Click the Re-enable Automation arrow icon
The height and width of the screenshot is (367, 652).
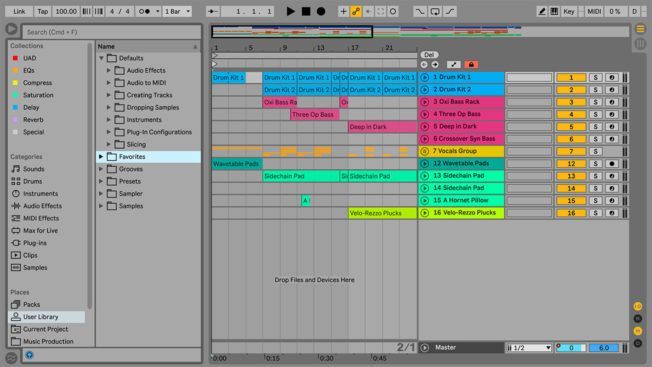tap(368, 11)
